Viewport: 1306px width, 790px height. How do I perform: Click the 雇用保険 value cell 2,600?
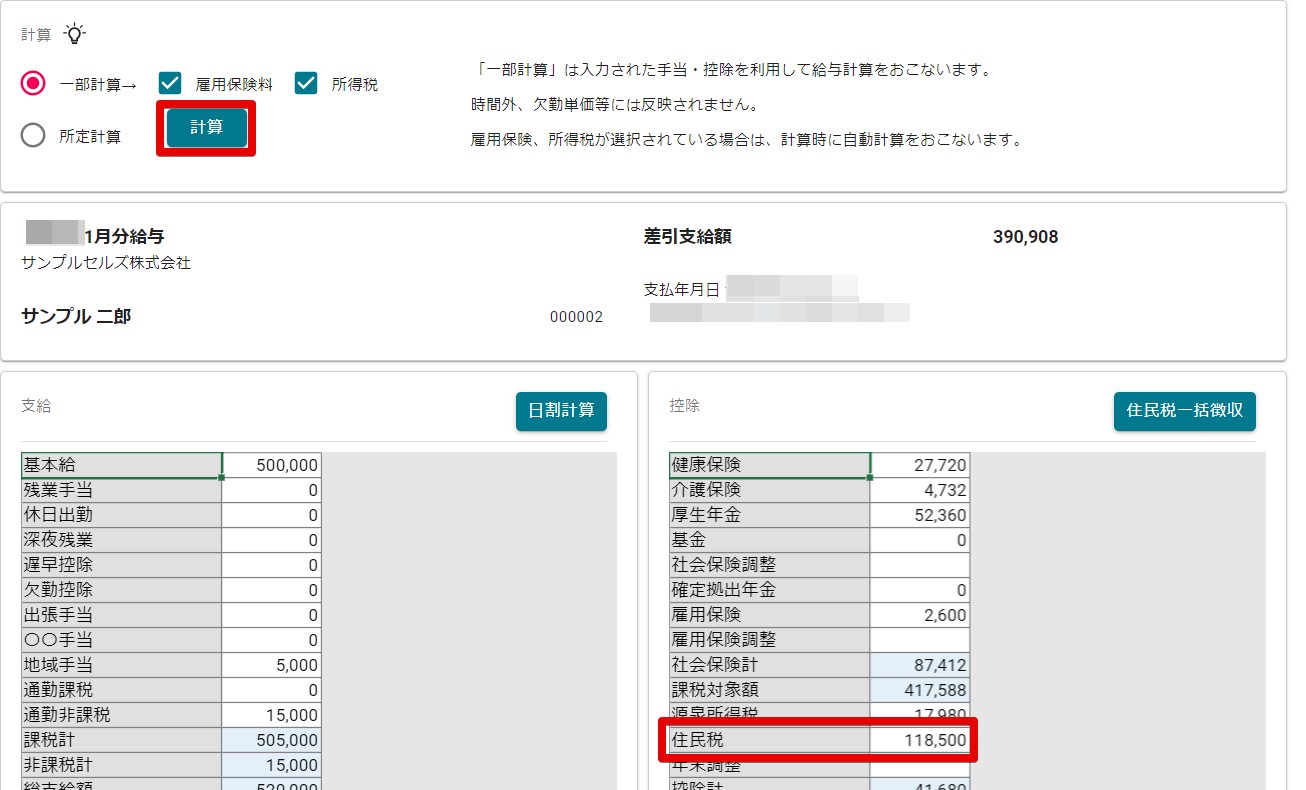[920, 615]
